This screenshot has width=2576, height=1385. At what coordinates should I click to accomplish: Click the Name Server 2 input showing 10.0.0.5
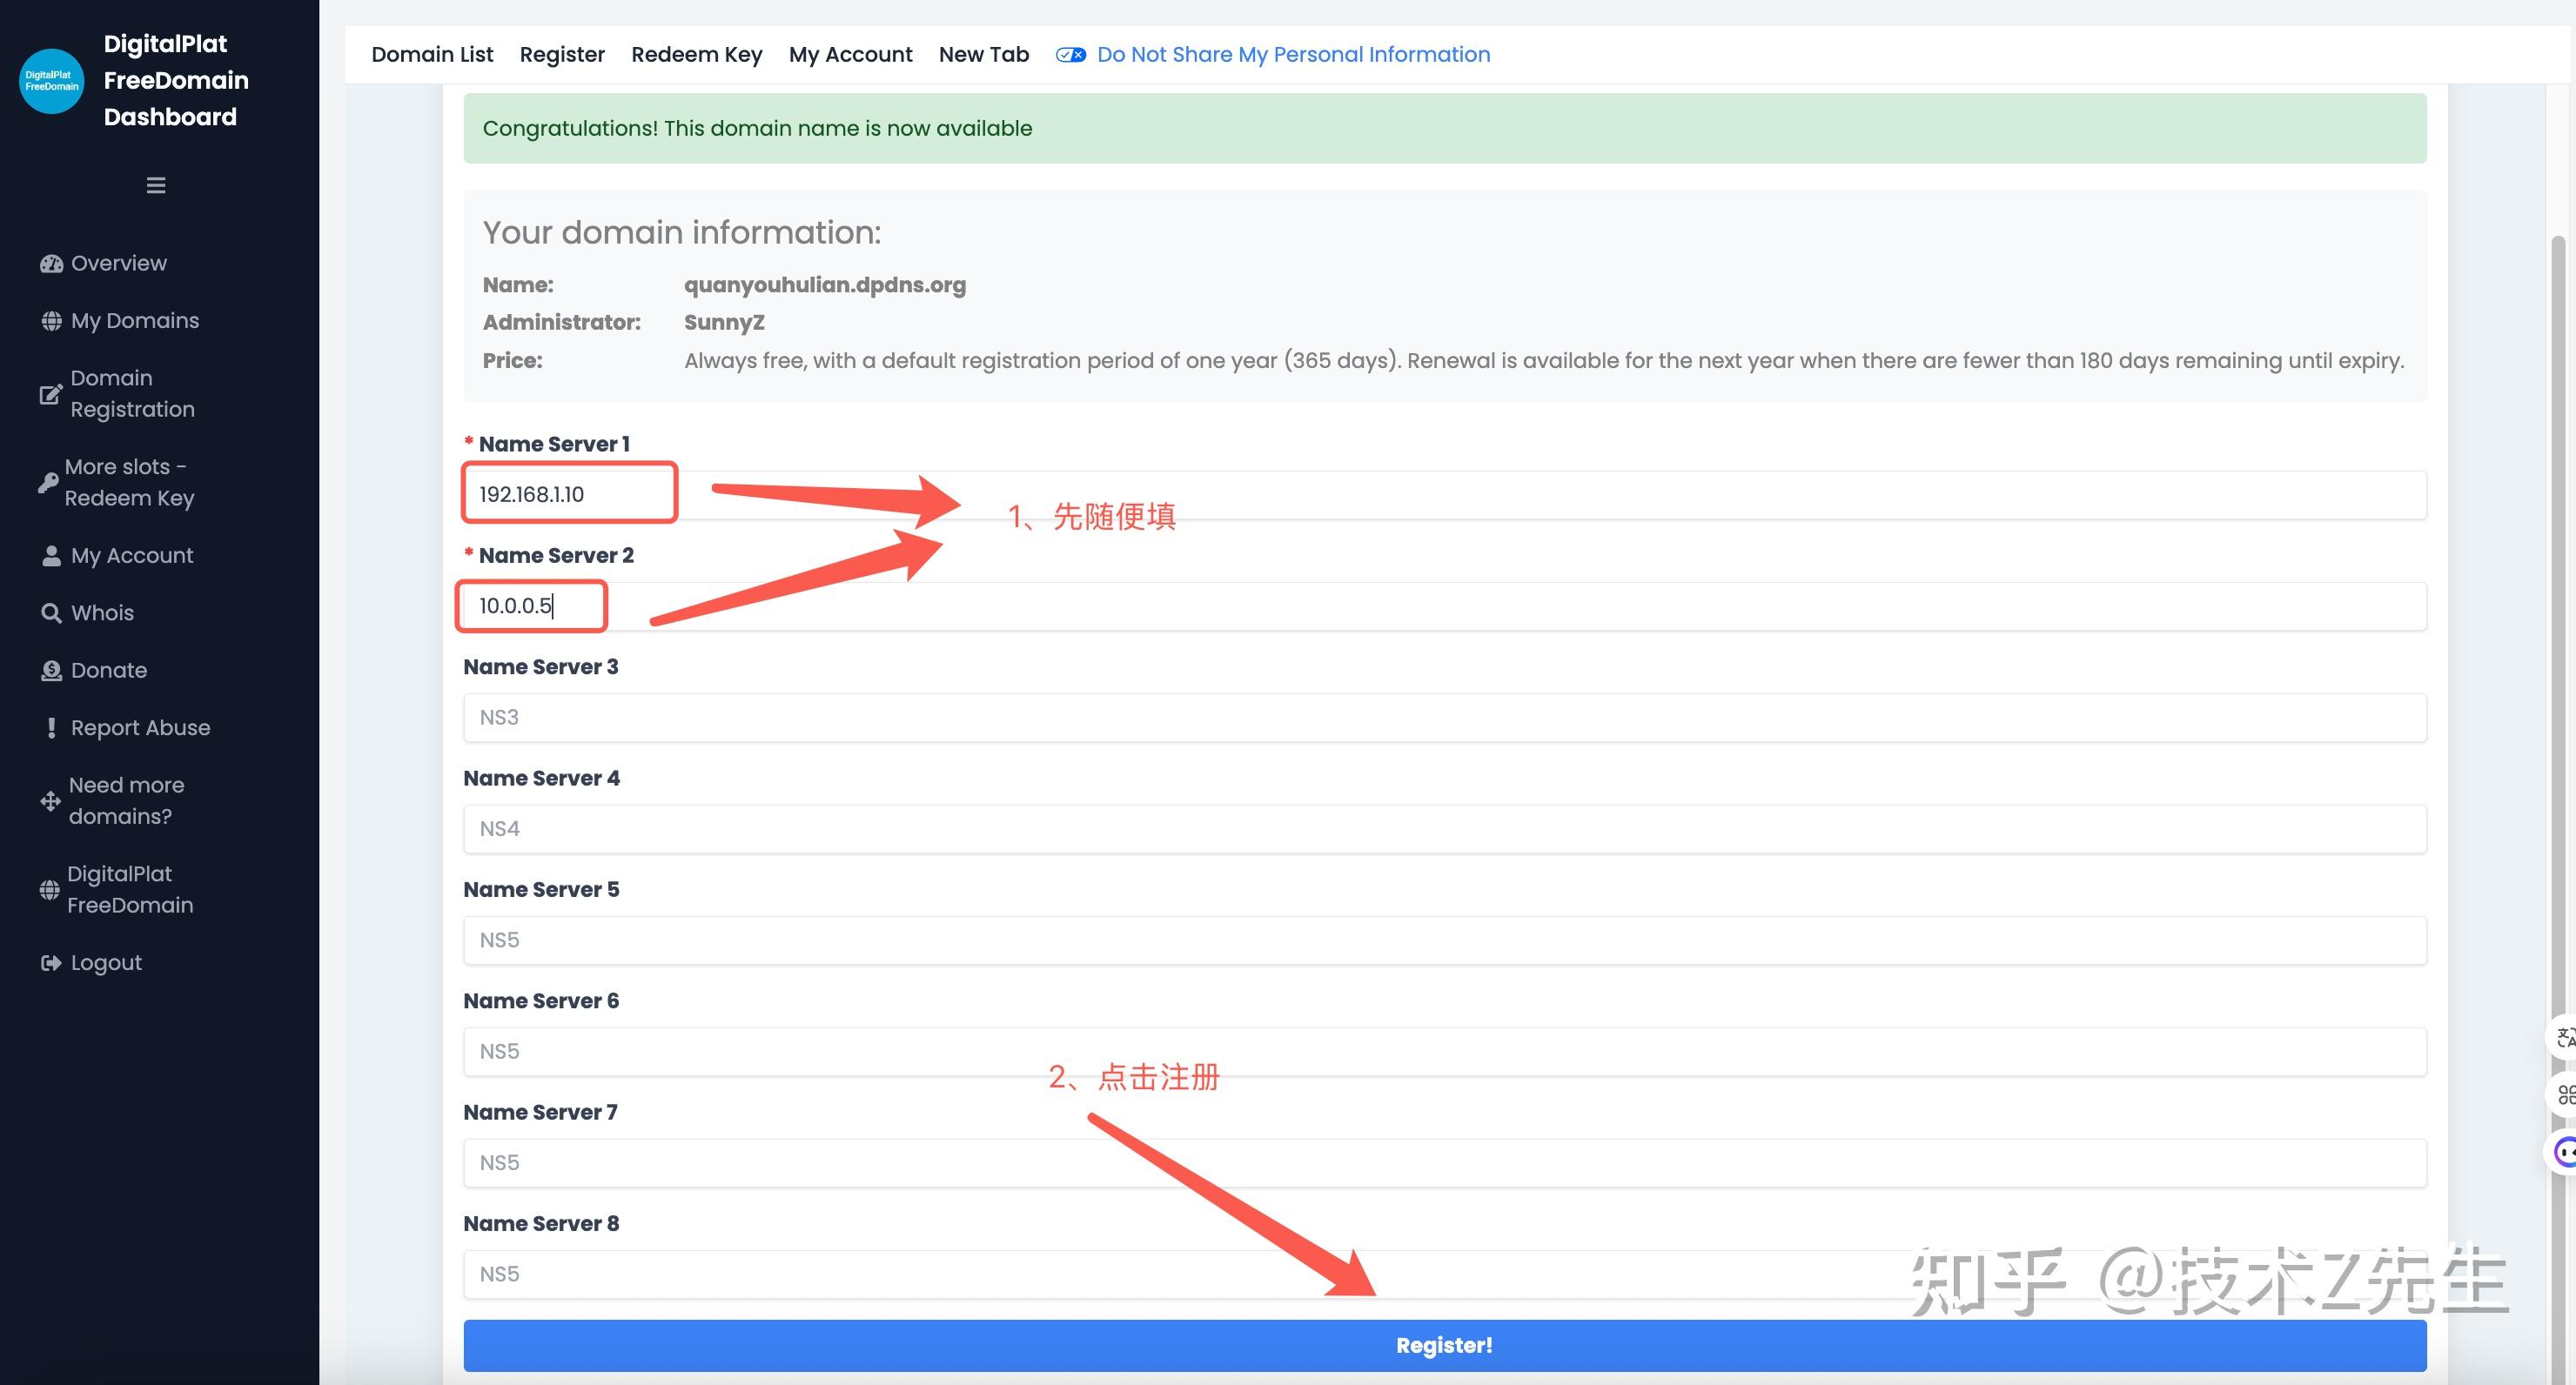click(x=531, y=605)
